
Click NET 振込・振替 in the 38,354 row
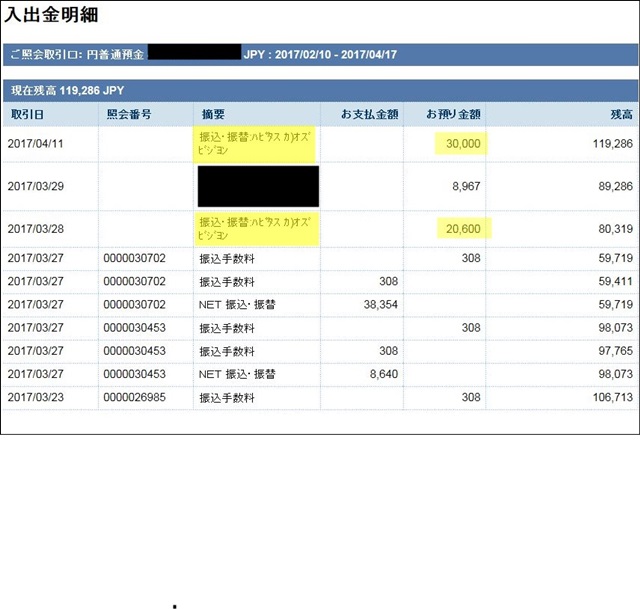237,304
